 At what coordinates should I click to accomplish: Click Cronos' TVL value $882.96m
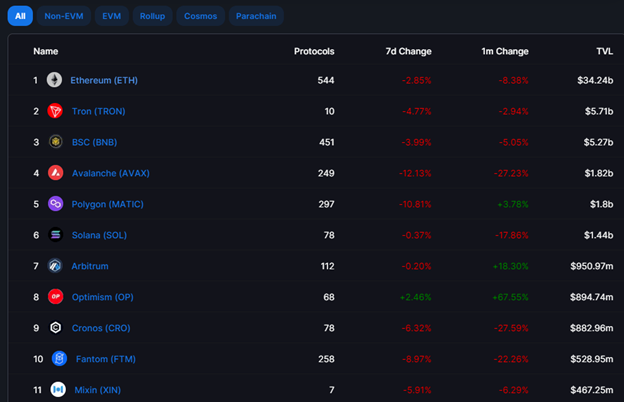591,328
